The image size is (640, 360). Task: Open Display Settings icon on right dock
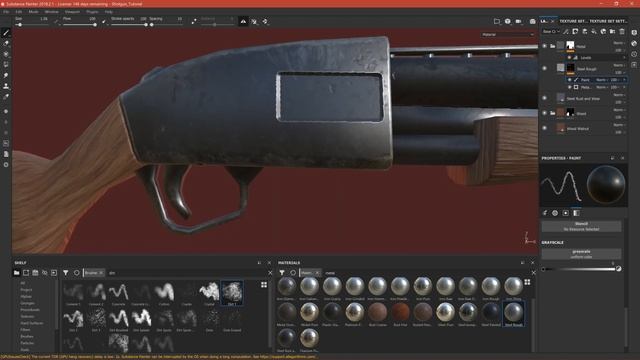pyautogui.click(x=634, y=33)
